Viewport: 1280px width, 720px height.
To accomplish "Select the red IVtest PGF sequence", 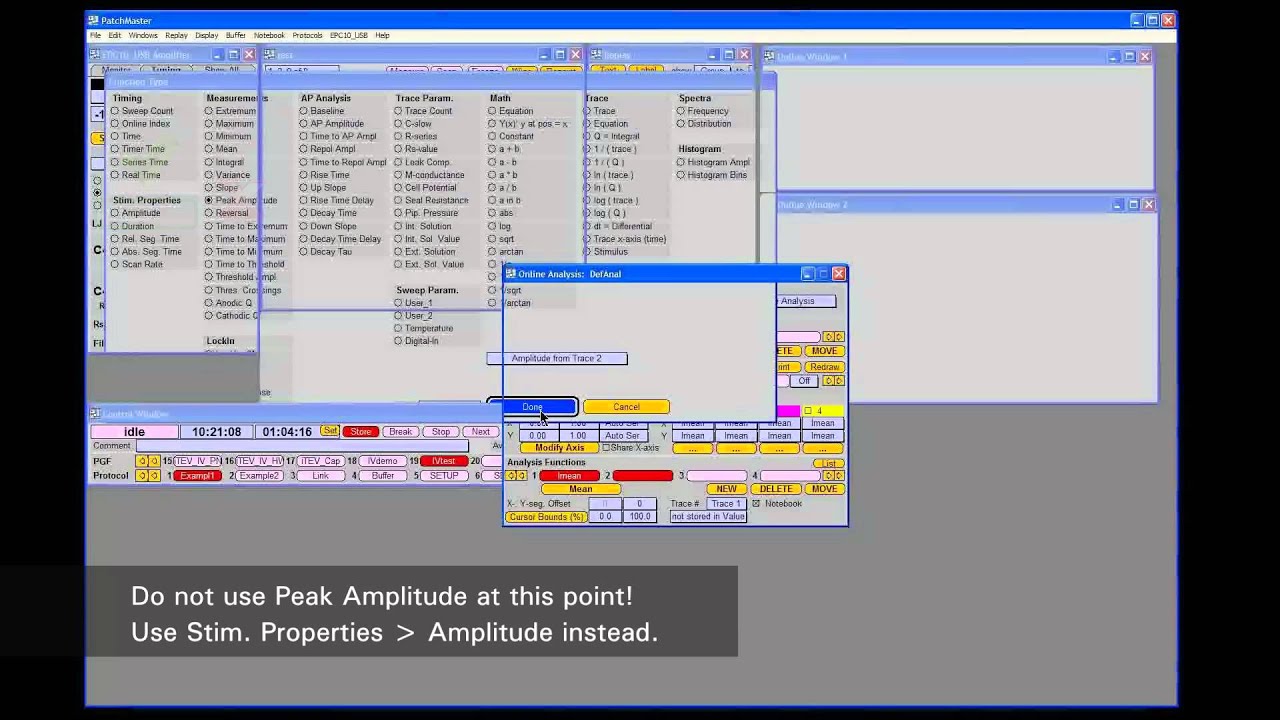I will pyautogui.click(x=443, y=461).
